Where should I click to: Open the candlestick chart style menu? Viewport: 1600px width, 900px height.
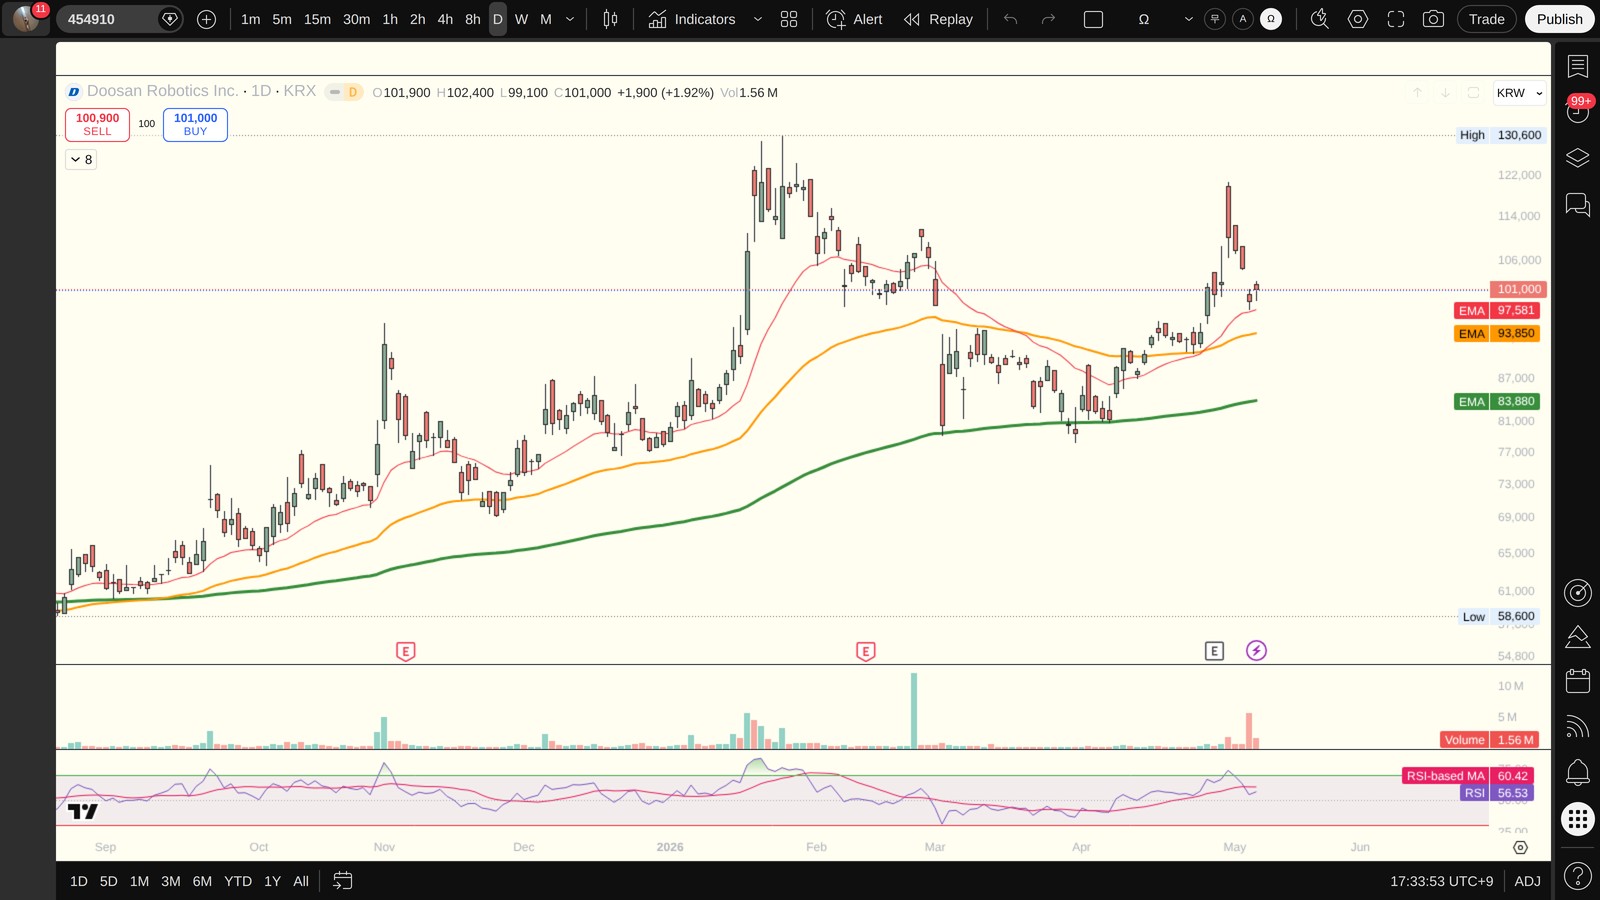[x=610, y=19]
